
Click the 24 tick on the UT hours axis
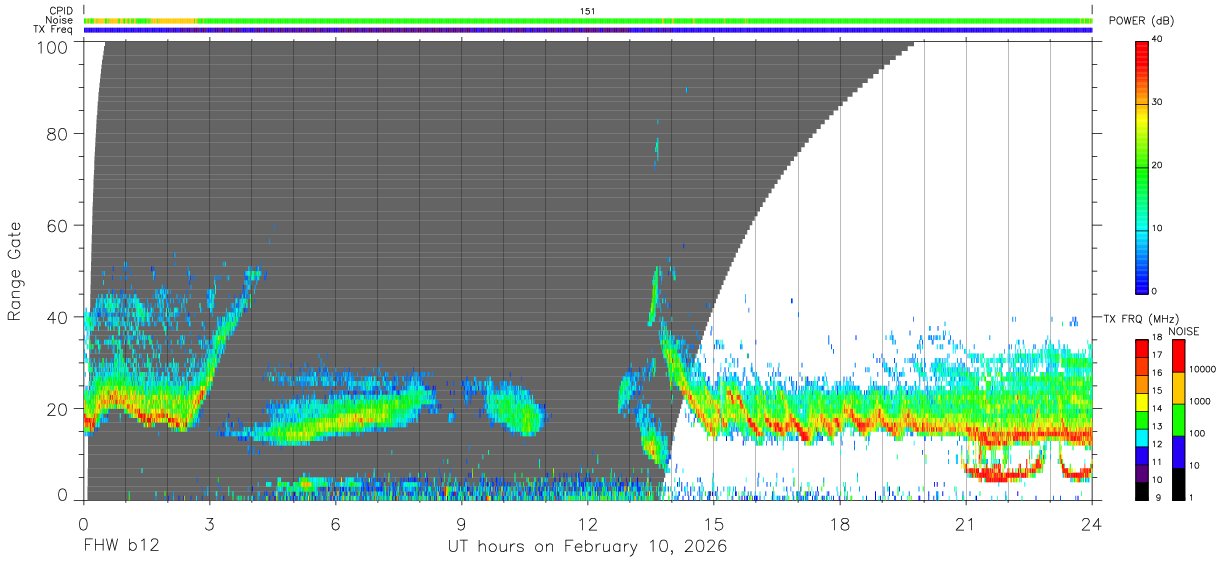coord(1092,523)
